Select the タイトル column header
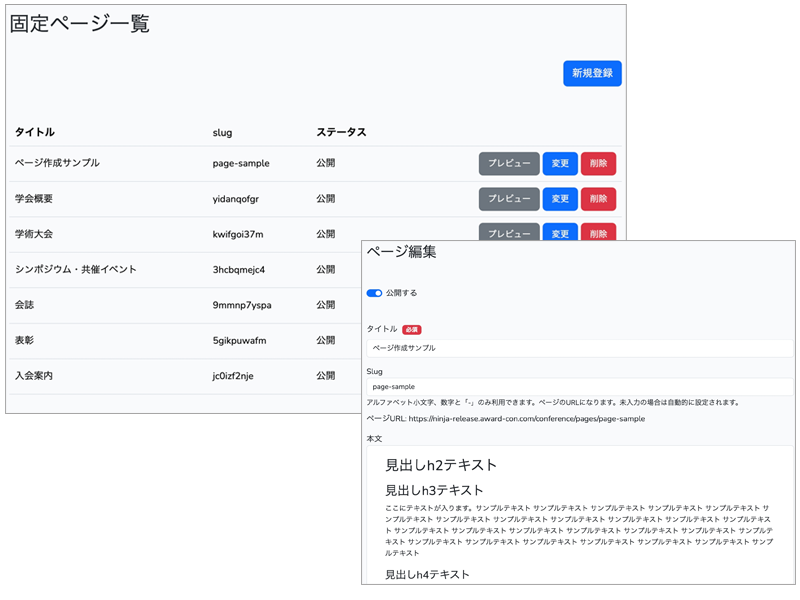The height and width of the screenshot is (600, 800). coord(35,132)
